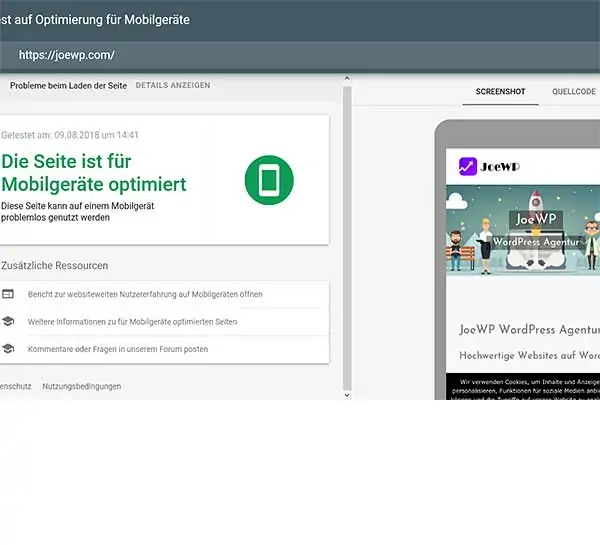Screen dimensions: 600x545
Task: Click graduation cap icon beside Kommentare oder Fragen
Action: point(8,349)
